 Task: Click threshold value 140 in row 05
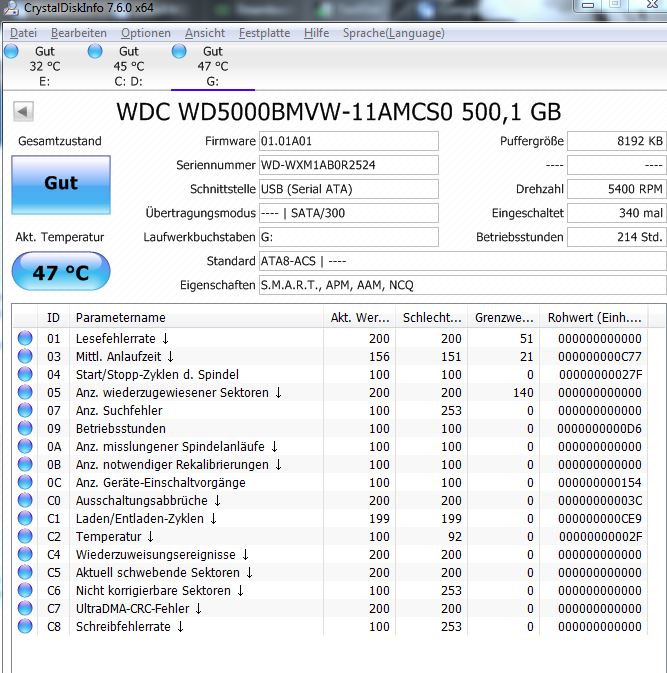click(x=523, y=393)
